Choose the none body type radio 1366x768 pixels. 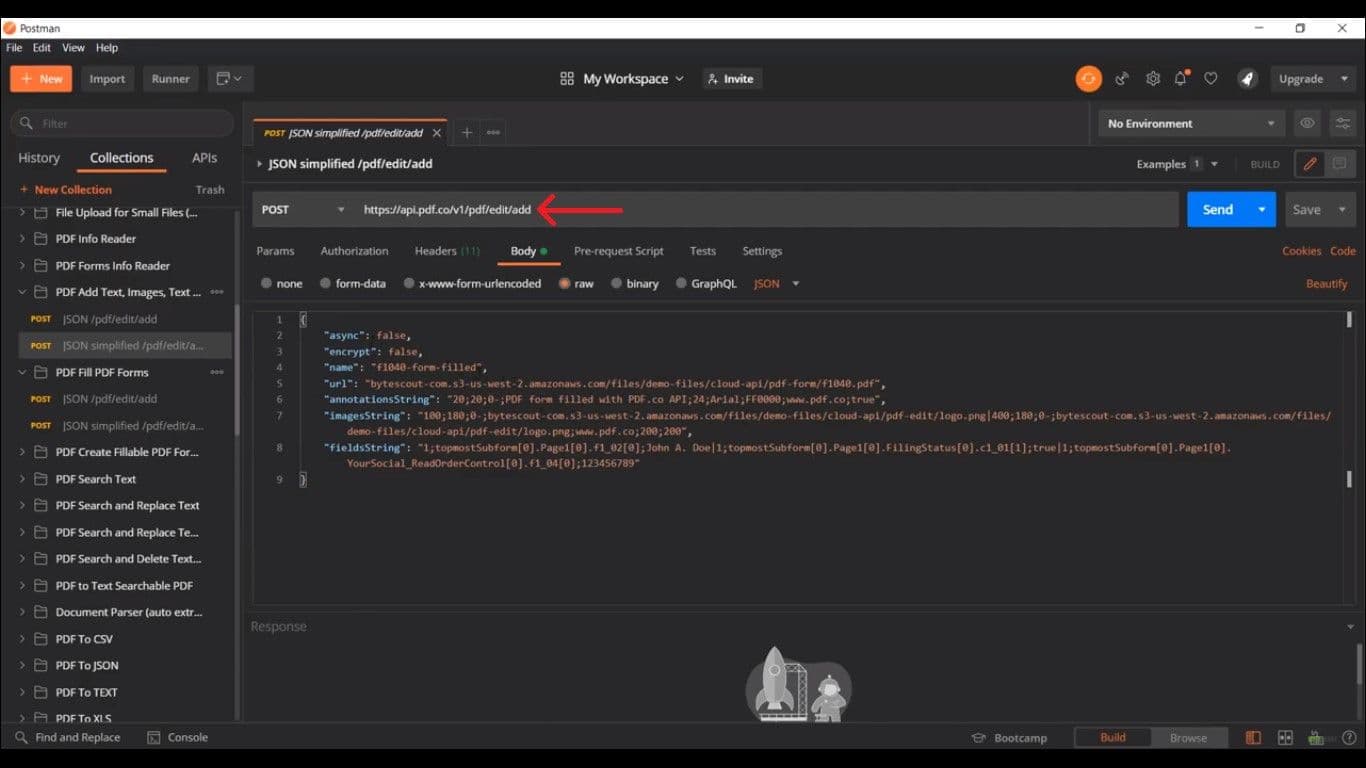click(x=267, y=284)
